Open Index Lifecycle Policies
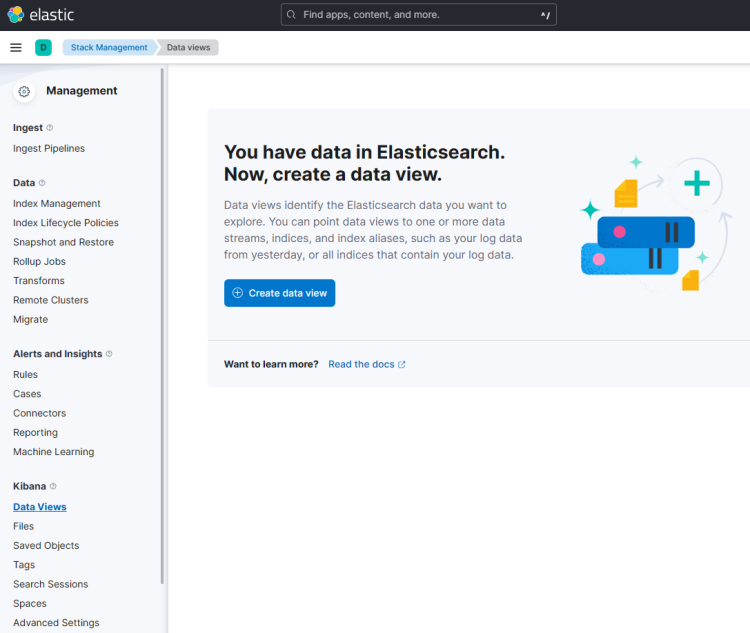 [x=66, y=223]
